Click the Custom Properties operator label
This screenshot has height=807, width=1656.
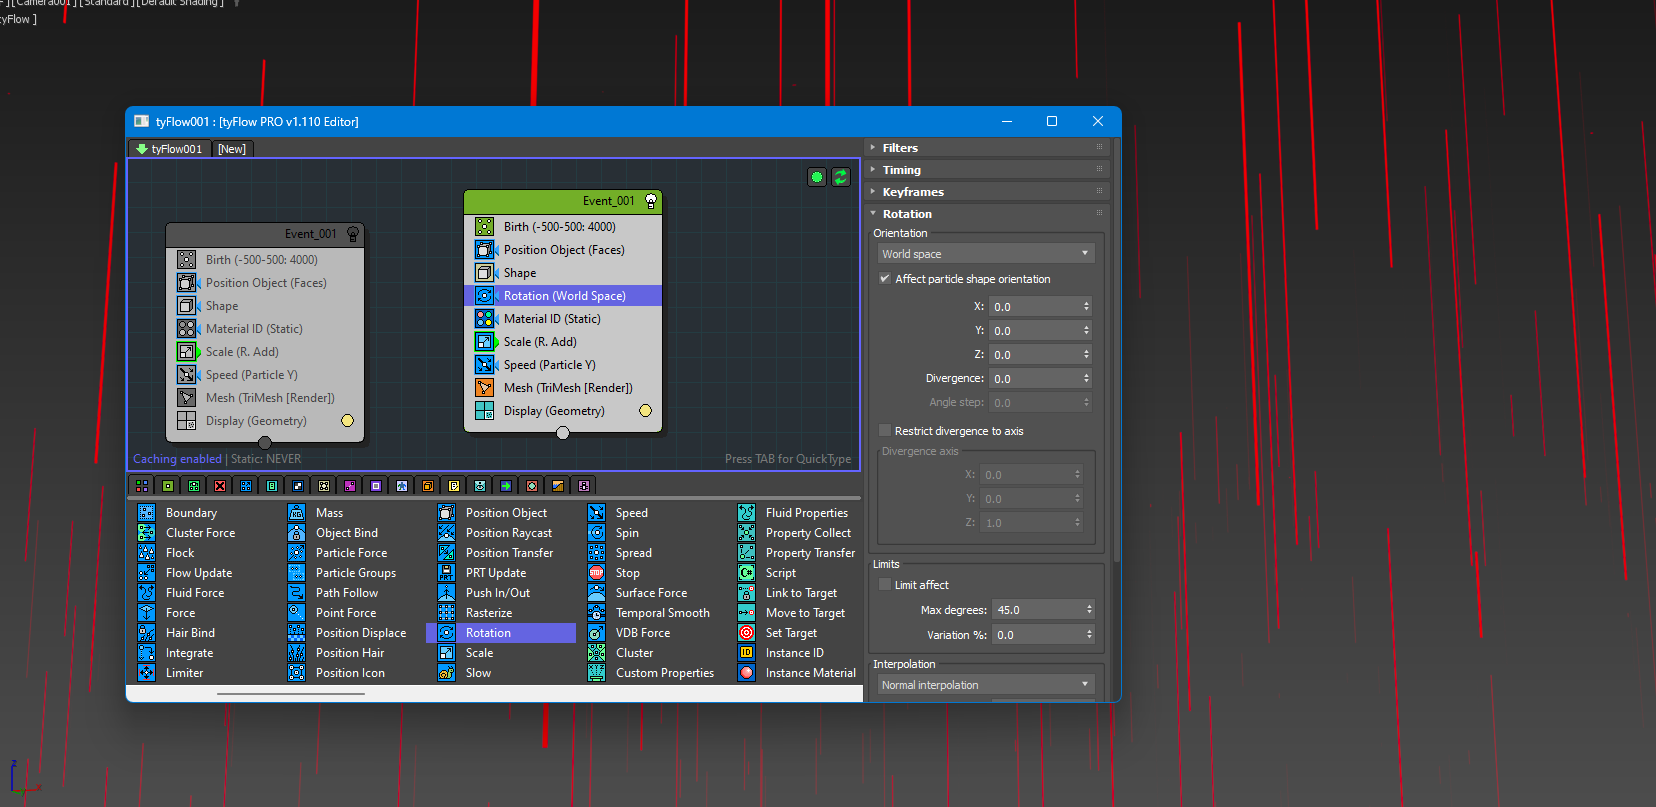pyautogui.click(x=665, y=673)
